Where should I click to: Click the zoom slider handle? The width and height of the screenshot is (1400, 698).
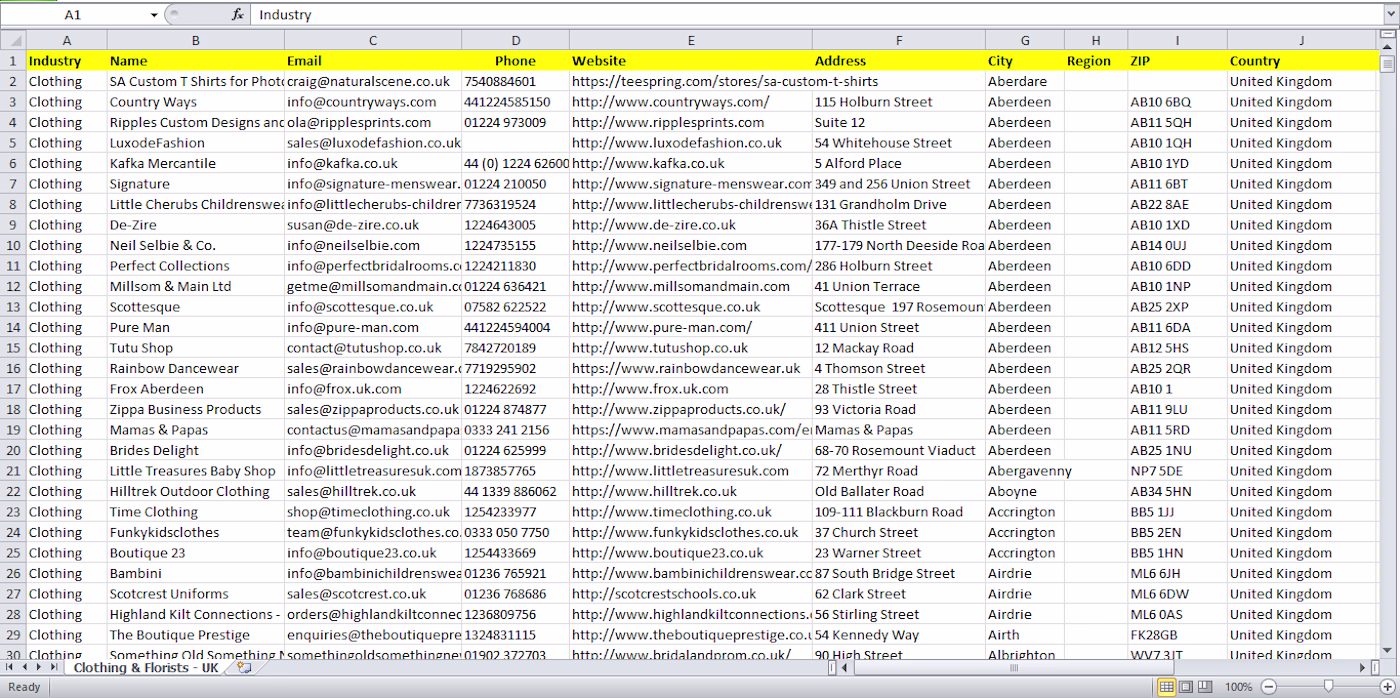click(x=1328, y=687)
